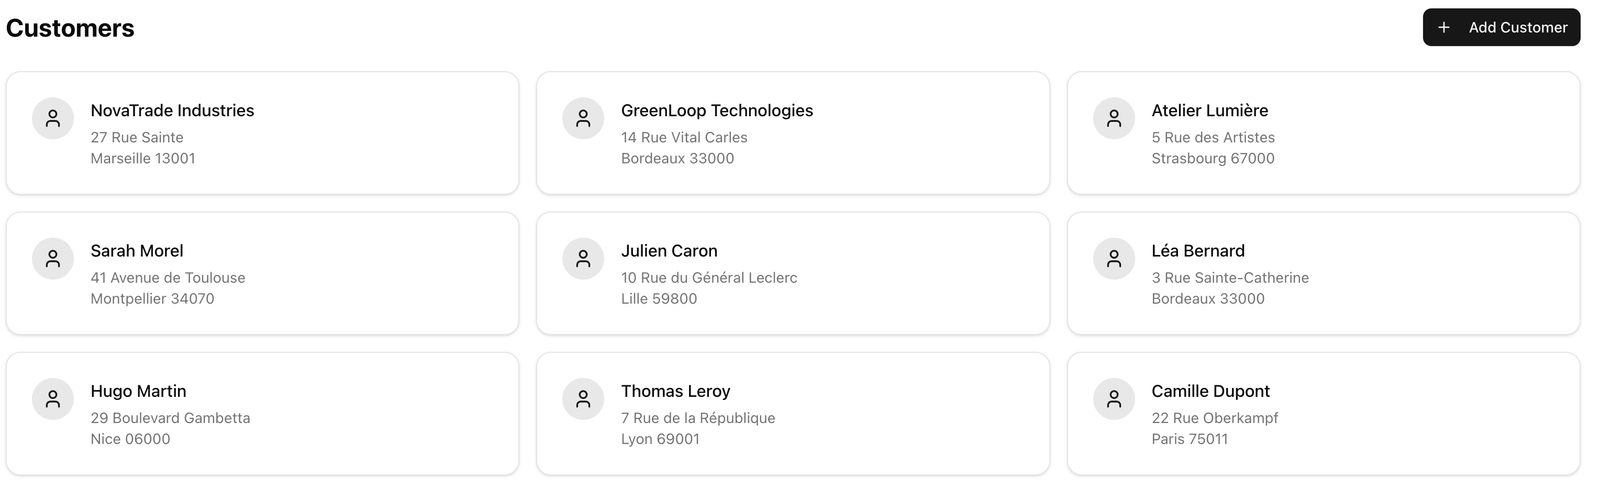The image size is (1600, 489).
Task: Select Camille Dupont's Rue Oberkampf address
Action: click(x=1214, y=418)
